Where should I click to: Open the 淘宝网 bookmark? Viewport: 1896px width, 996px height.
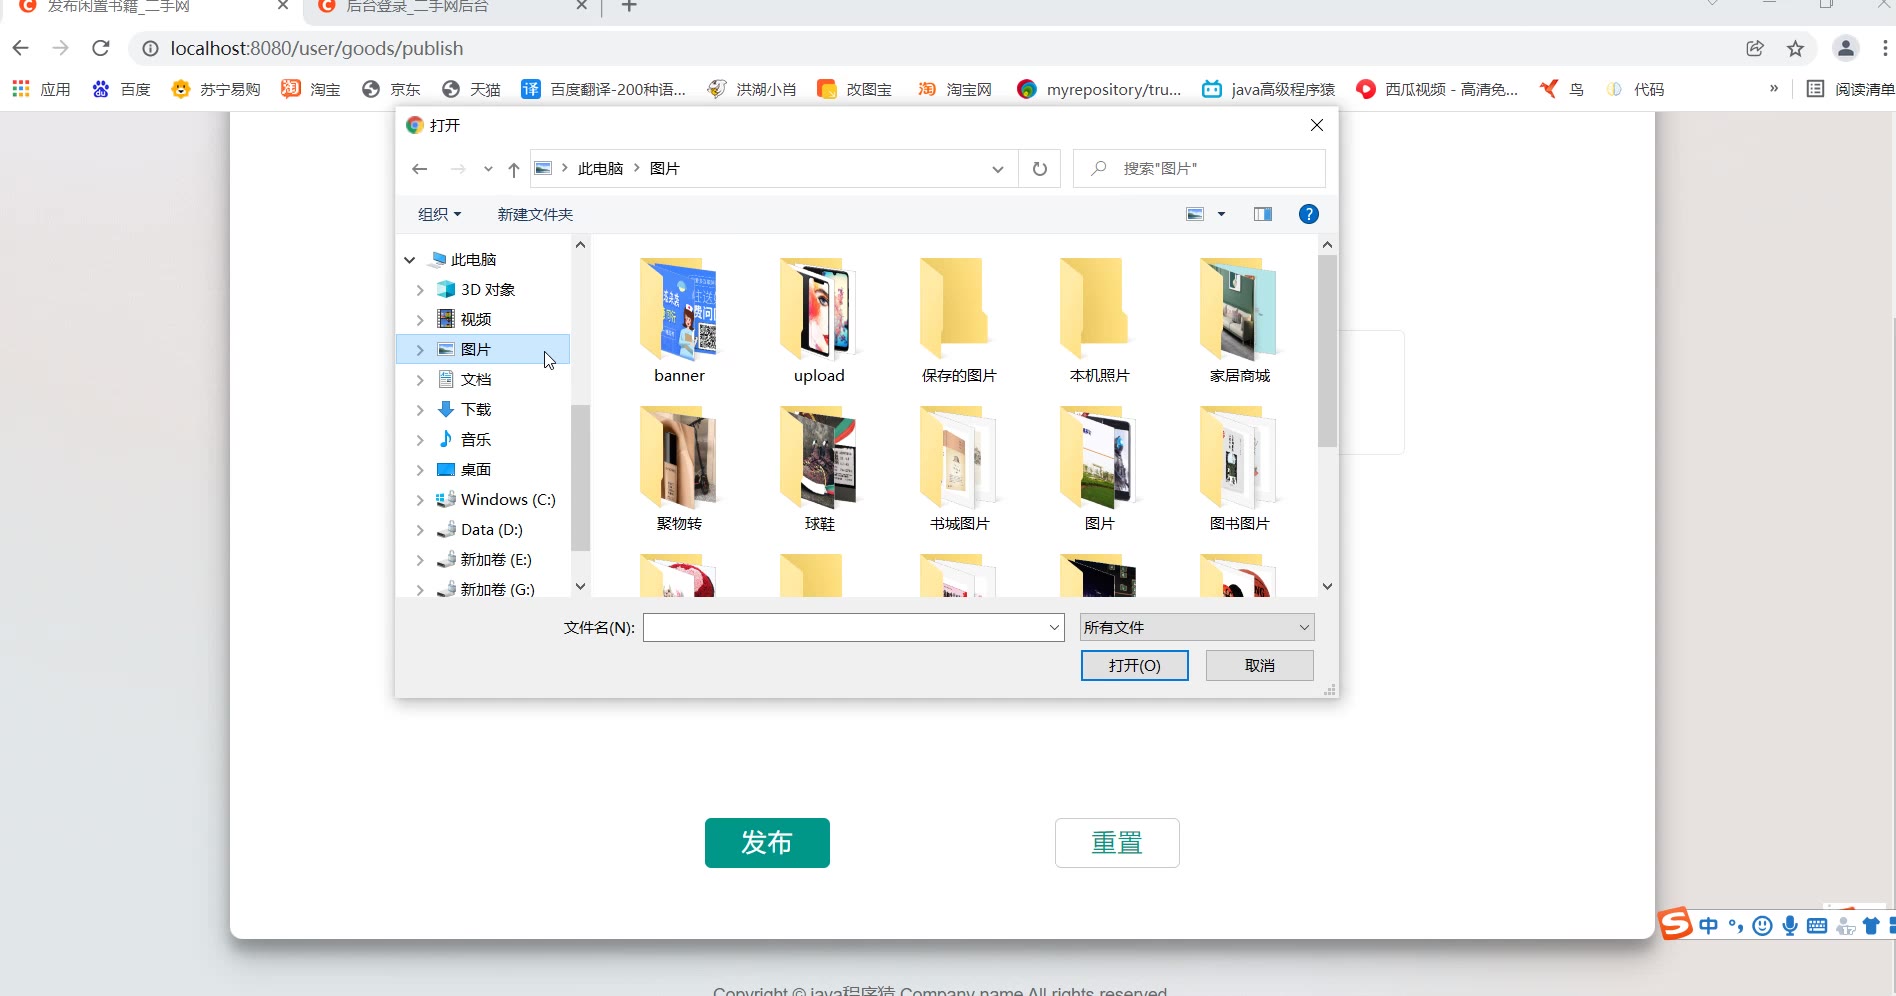coord(955,89)
